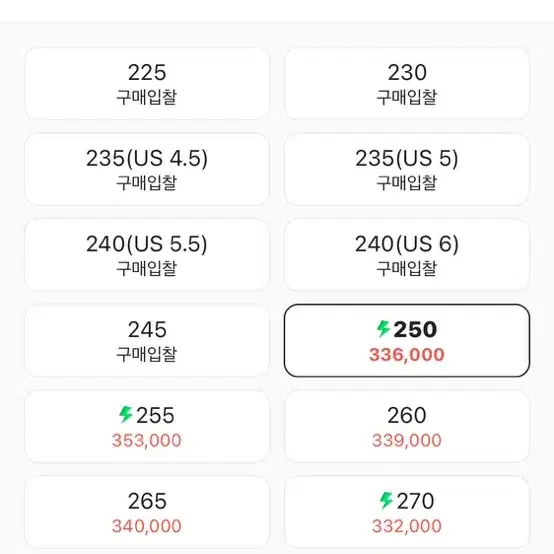Image resolution: width=554 pixels, height=554 pixels.
Task: Select size 225 purchase bid option
Action: 147,83
